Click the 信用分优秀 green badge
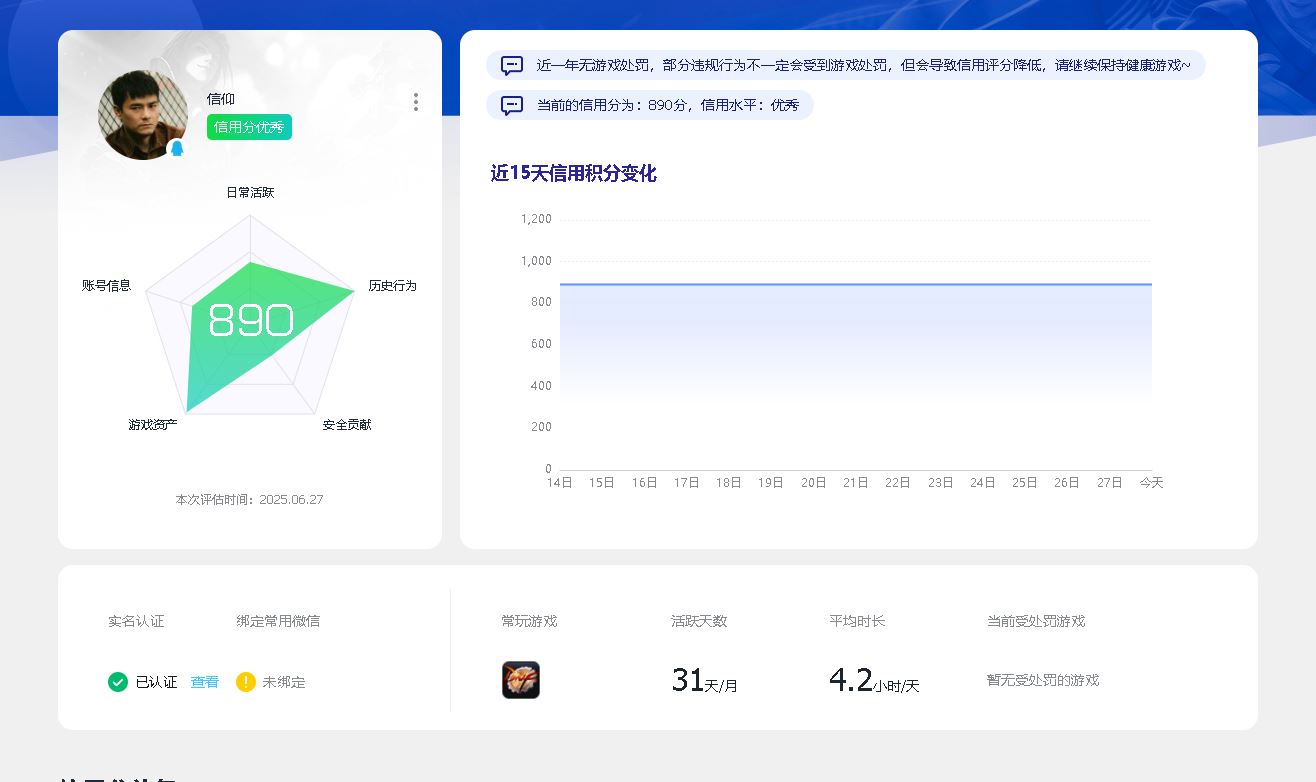This screenshot has height=782, width=1316. coord(249,127)
